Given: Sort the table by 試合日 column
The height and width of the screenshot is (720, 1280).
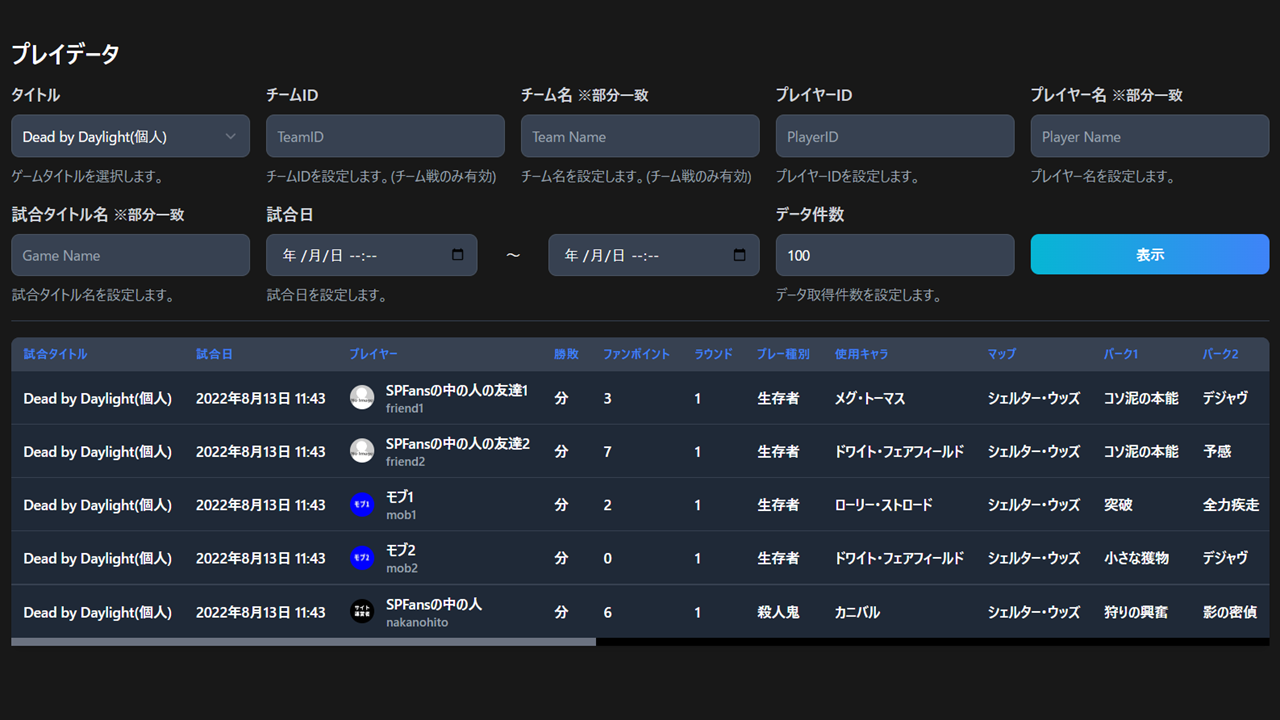Looking at the screenshot, I should pos(215,354).
